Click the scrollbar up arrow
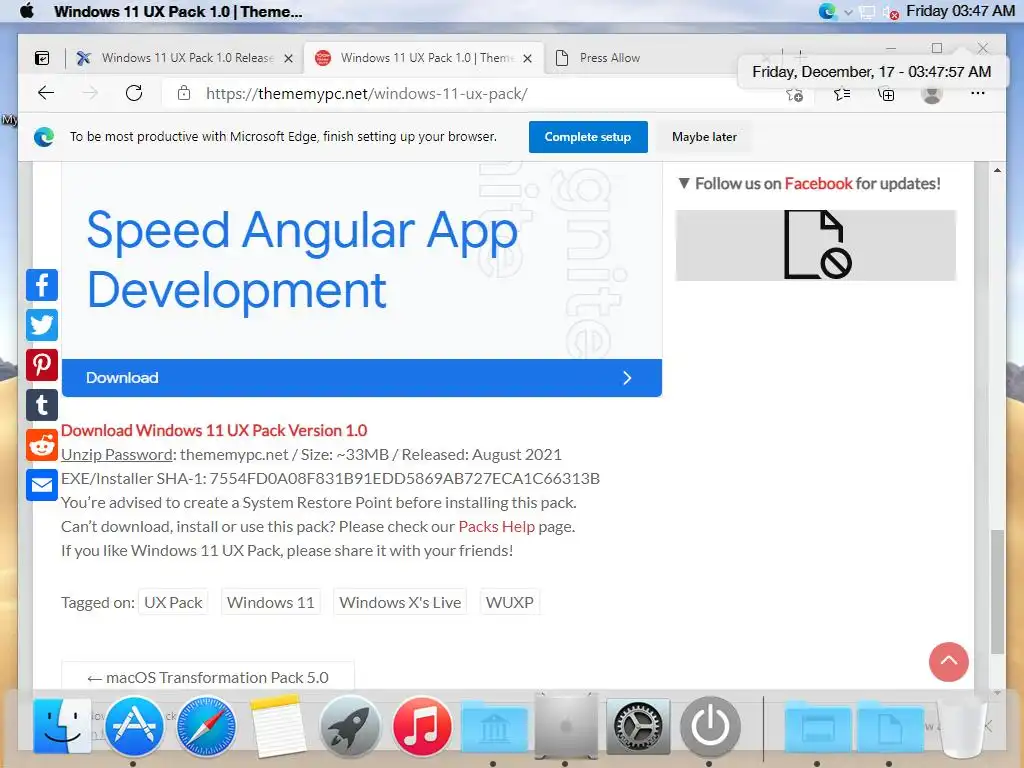This screenshot has width=1024, height=768. point(997,170)
